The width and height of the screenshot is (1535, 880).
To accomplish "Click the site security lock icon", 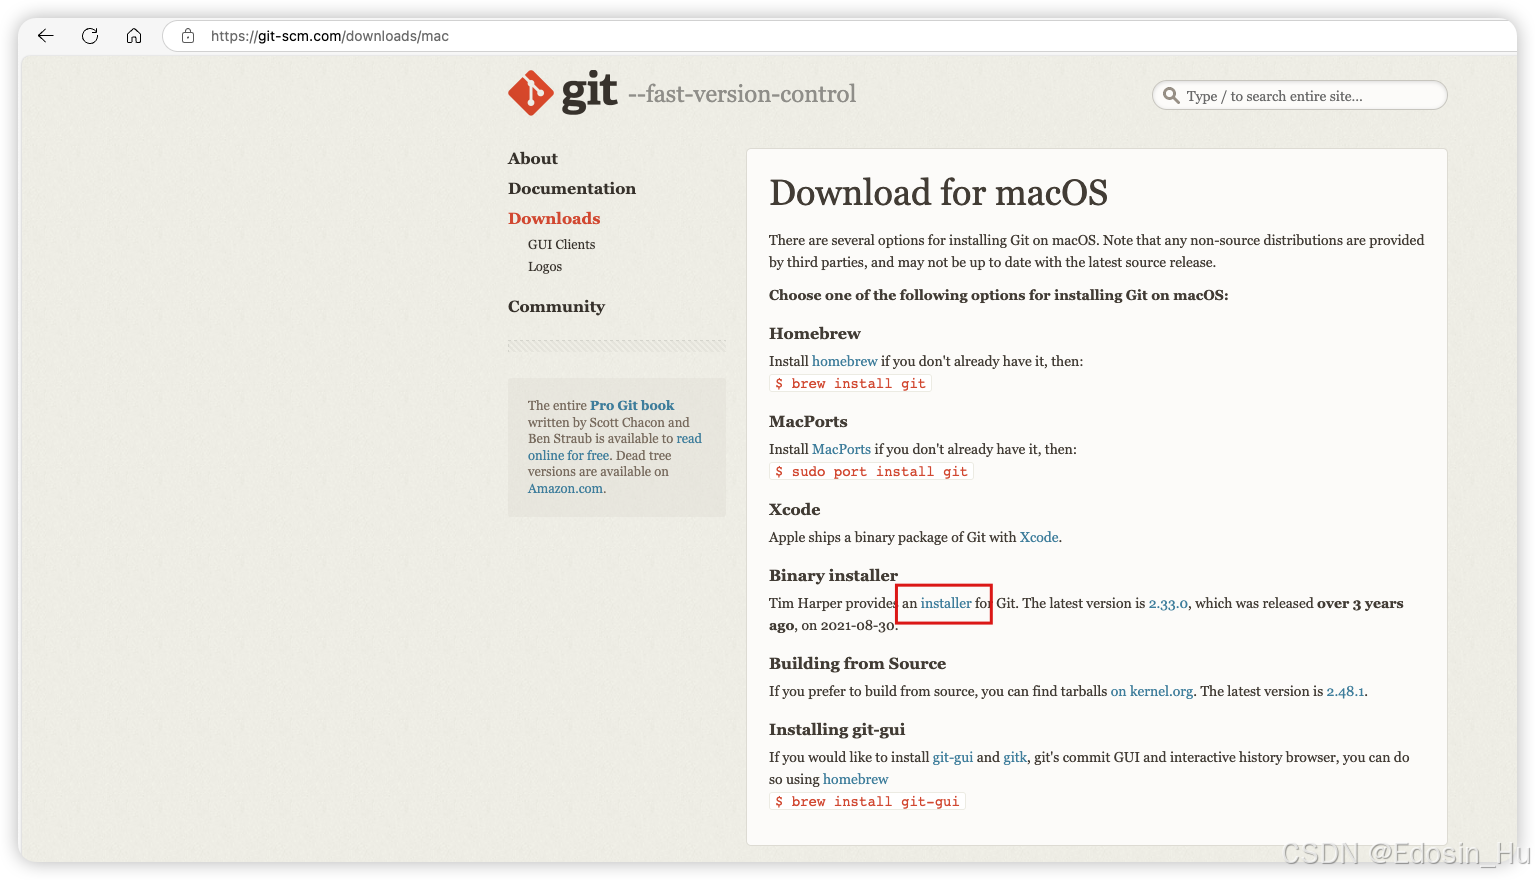I will click(187, 36).
